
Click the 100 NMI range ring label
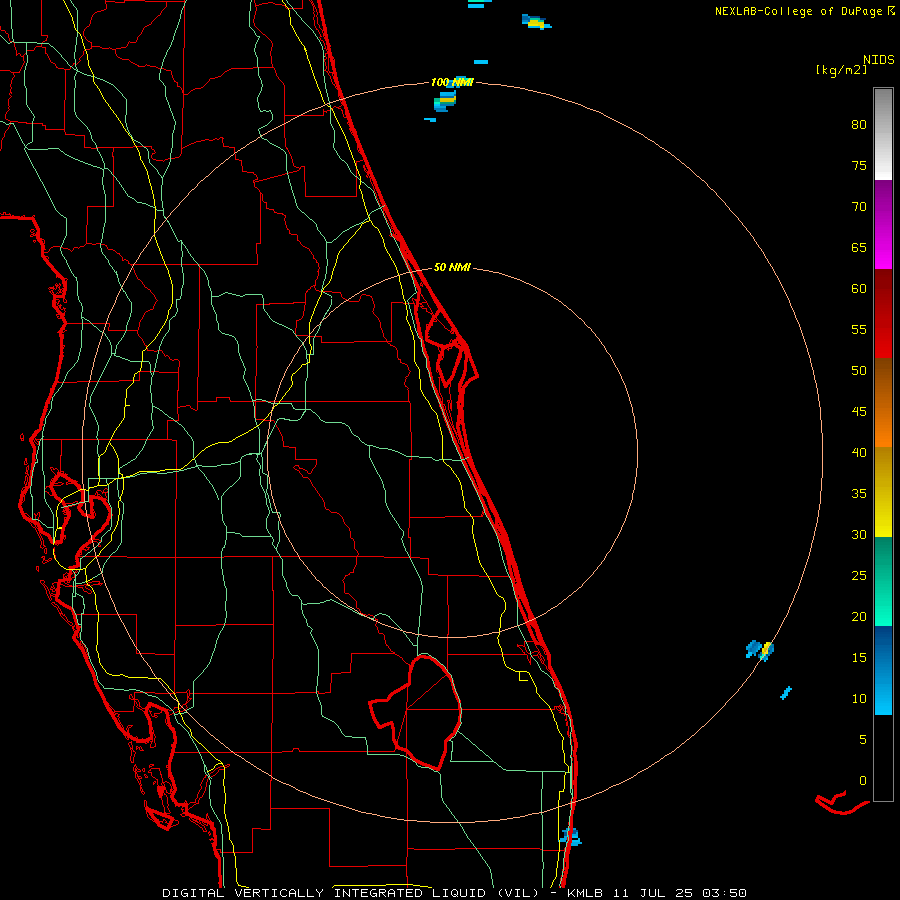[452, 82]
